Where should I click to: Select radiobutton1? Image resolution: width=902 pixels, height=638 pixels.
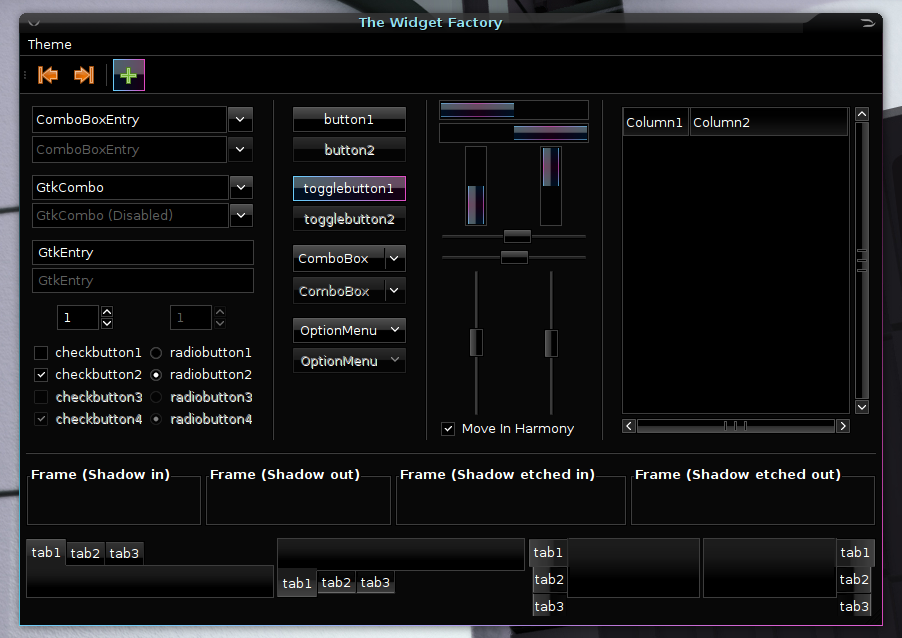click(156, 353)
